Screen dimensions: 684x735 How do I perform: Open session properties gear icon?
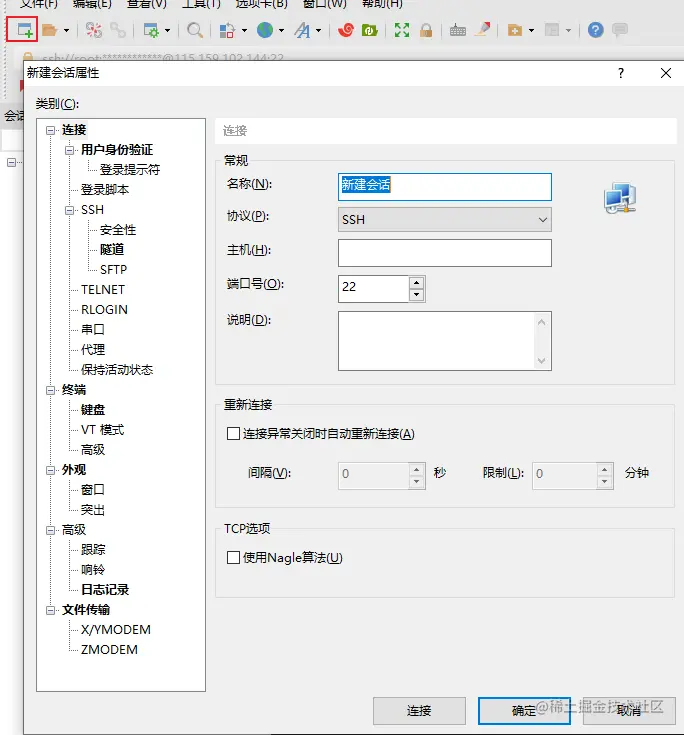[151, 30]
